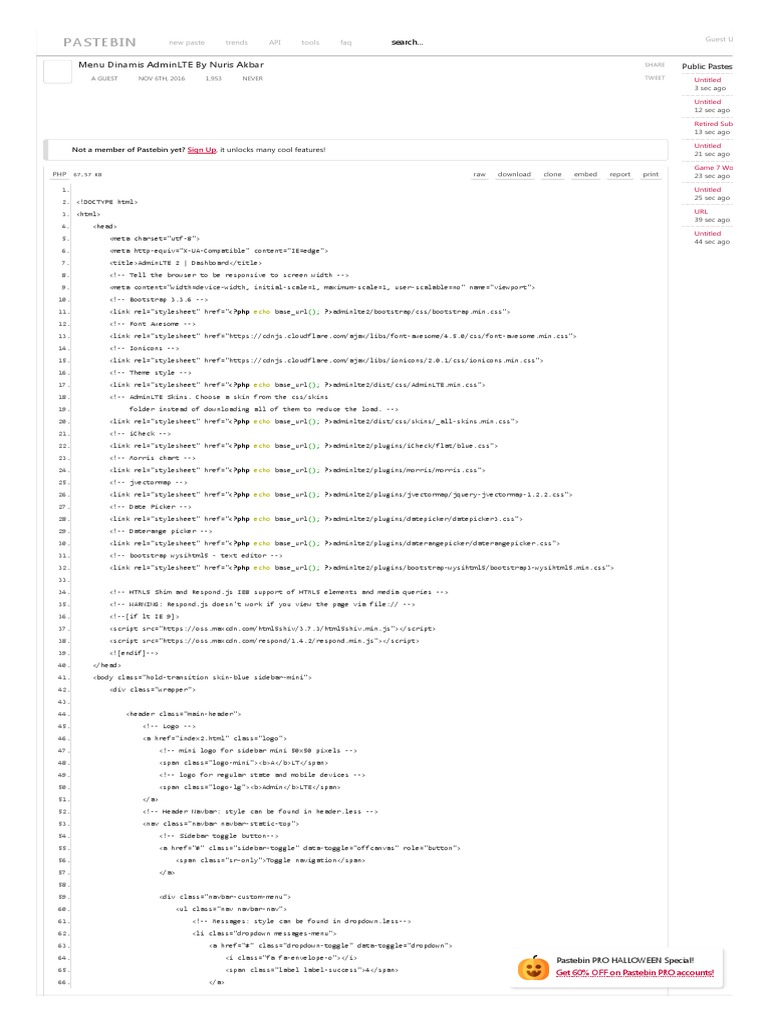Select the <!-- Date Picker --> comment line

click(151, 507)
